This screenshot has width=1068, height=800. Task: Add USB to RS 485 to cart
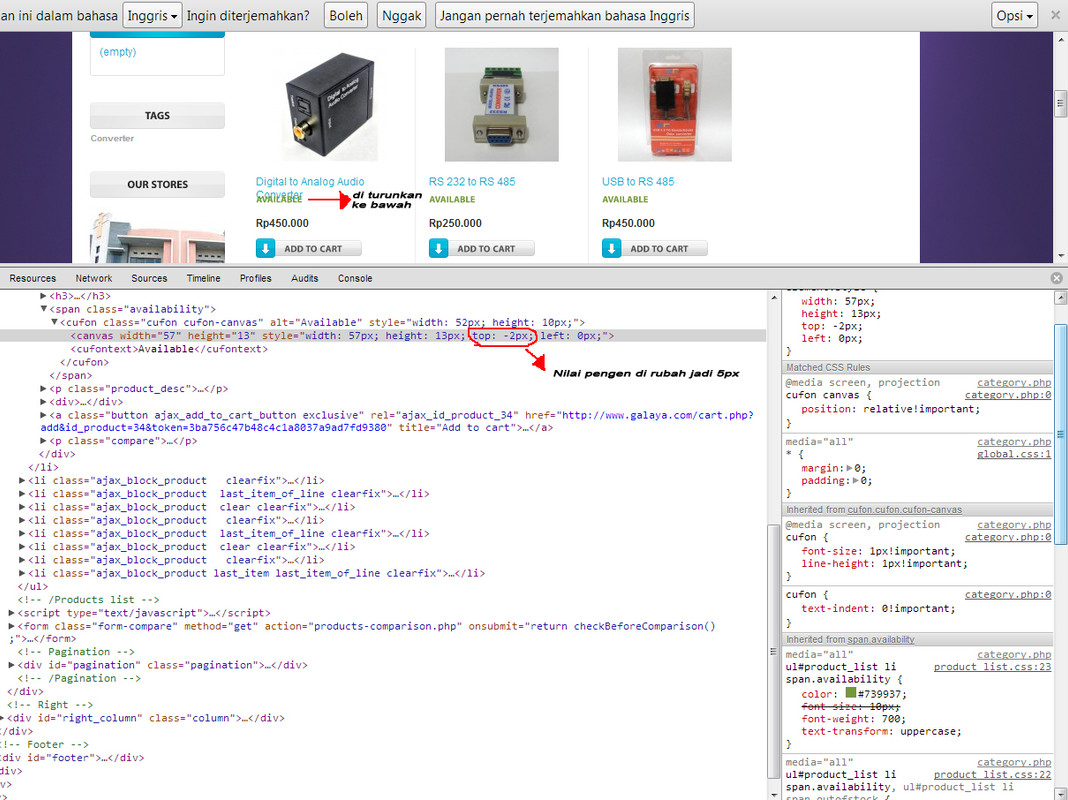tap(655, 249)
